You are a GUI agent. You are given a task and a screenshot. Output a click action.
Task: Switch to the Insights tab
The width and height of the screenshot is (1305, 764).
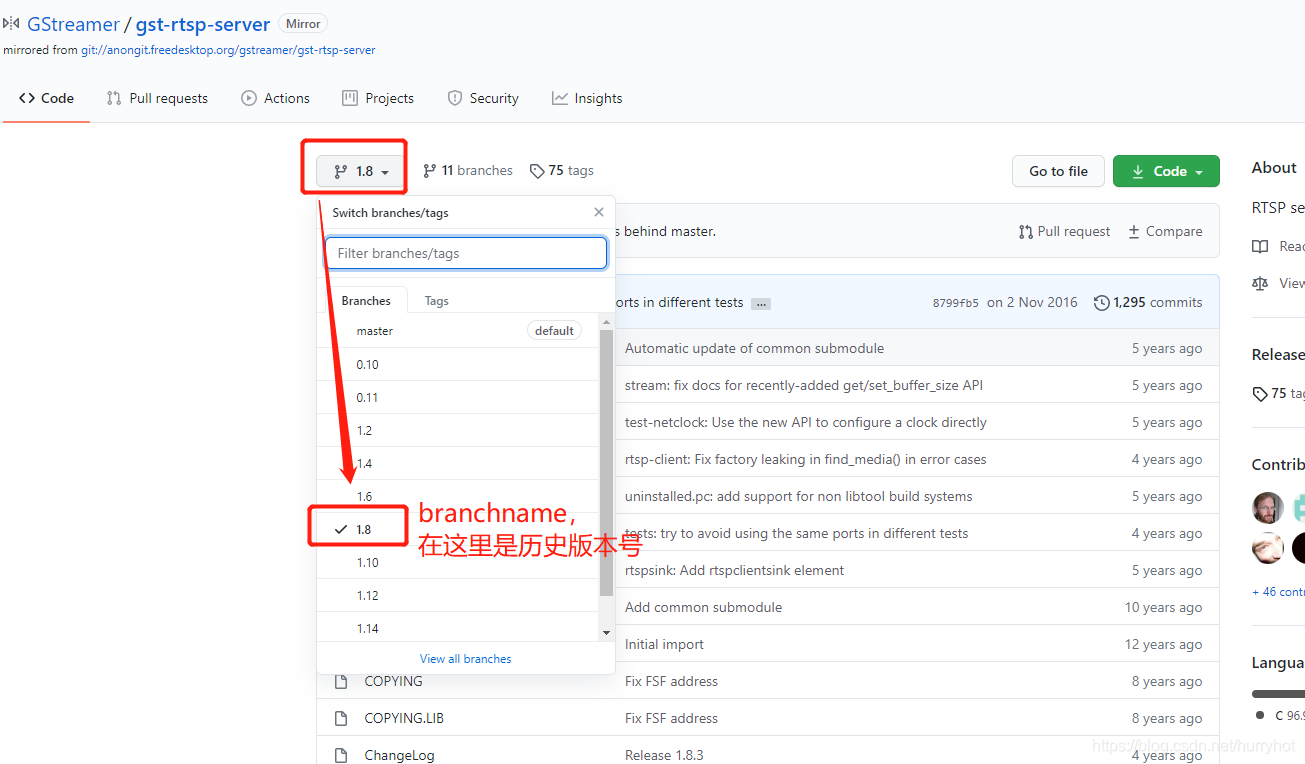587,98
